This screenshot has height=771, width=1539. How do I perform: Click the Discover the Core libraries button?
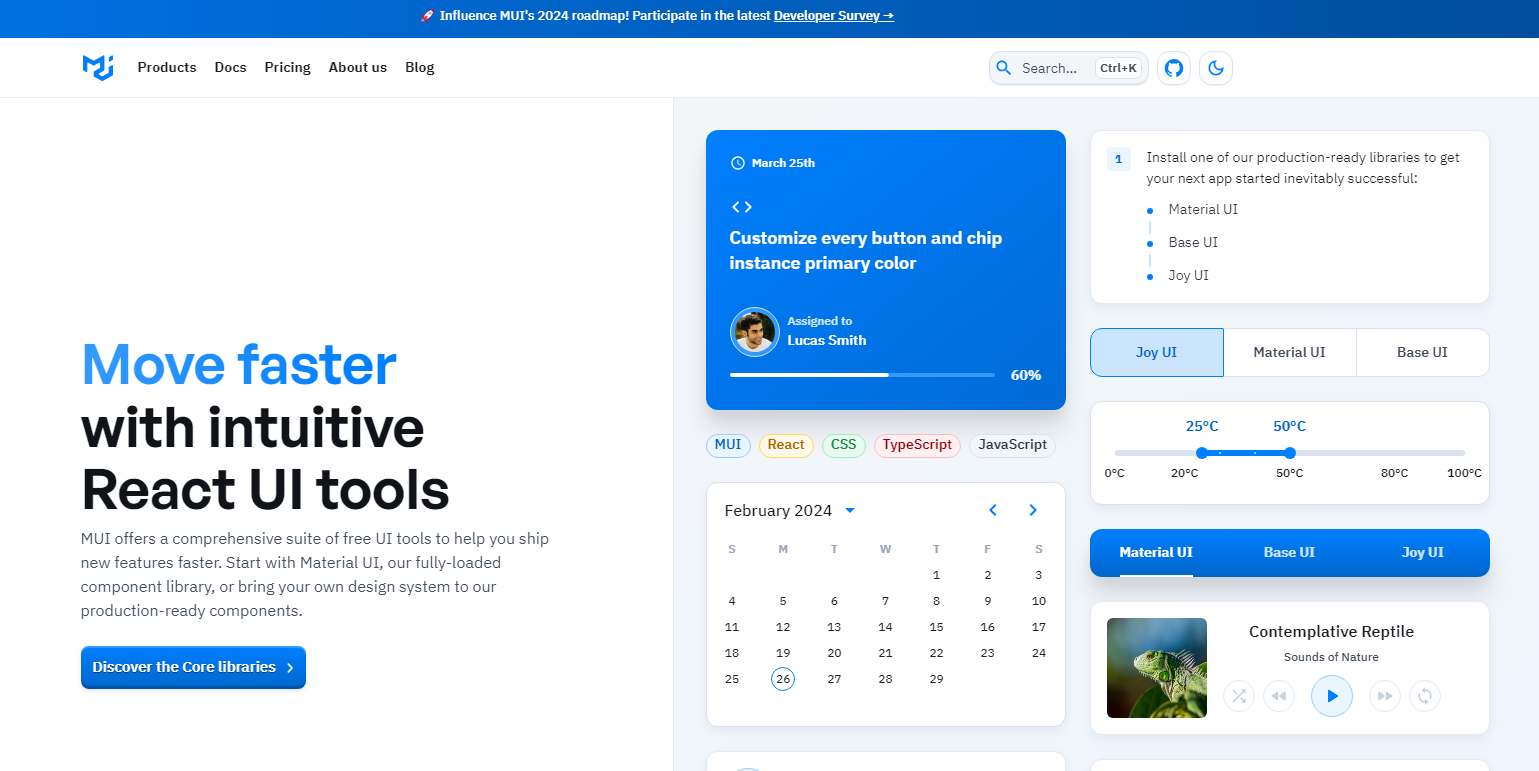point(193,667)
